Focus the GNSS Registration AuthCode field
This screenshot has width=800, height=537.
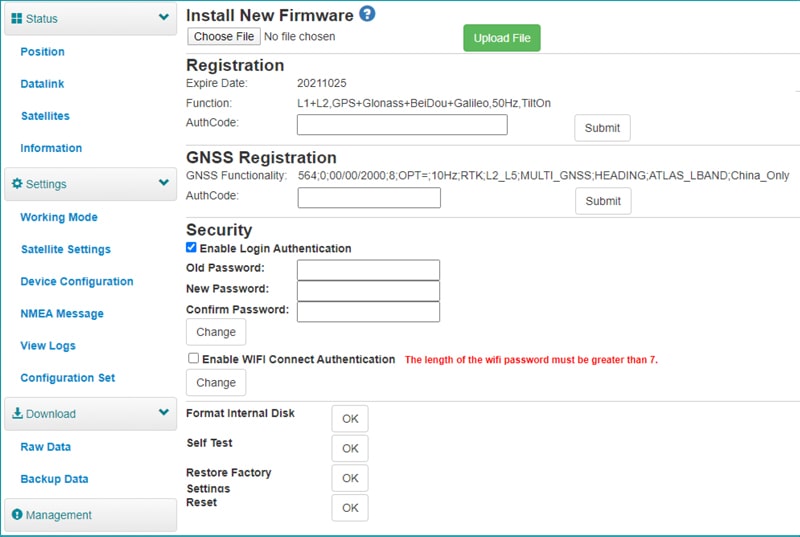(x=368, y=198)
